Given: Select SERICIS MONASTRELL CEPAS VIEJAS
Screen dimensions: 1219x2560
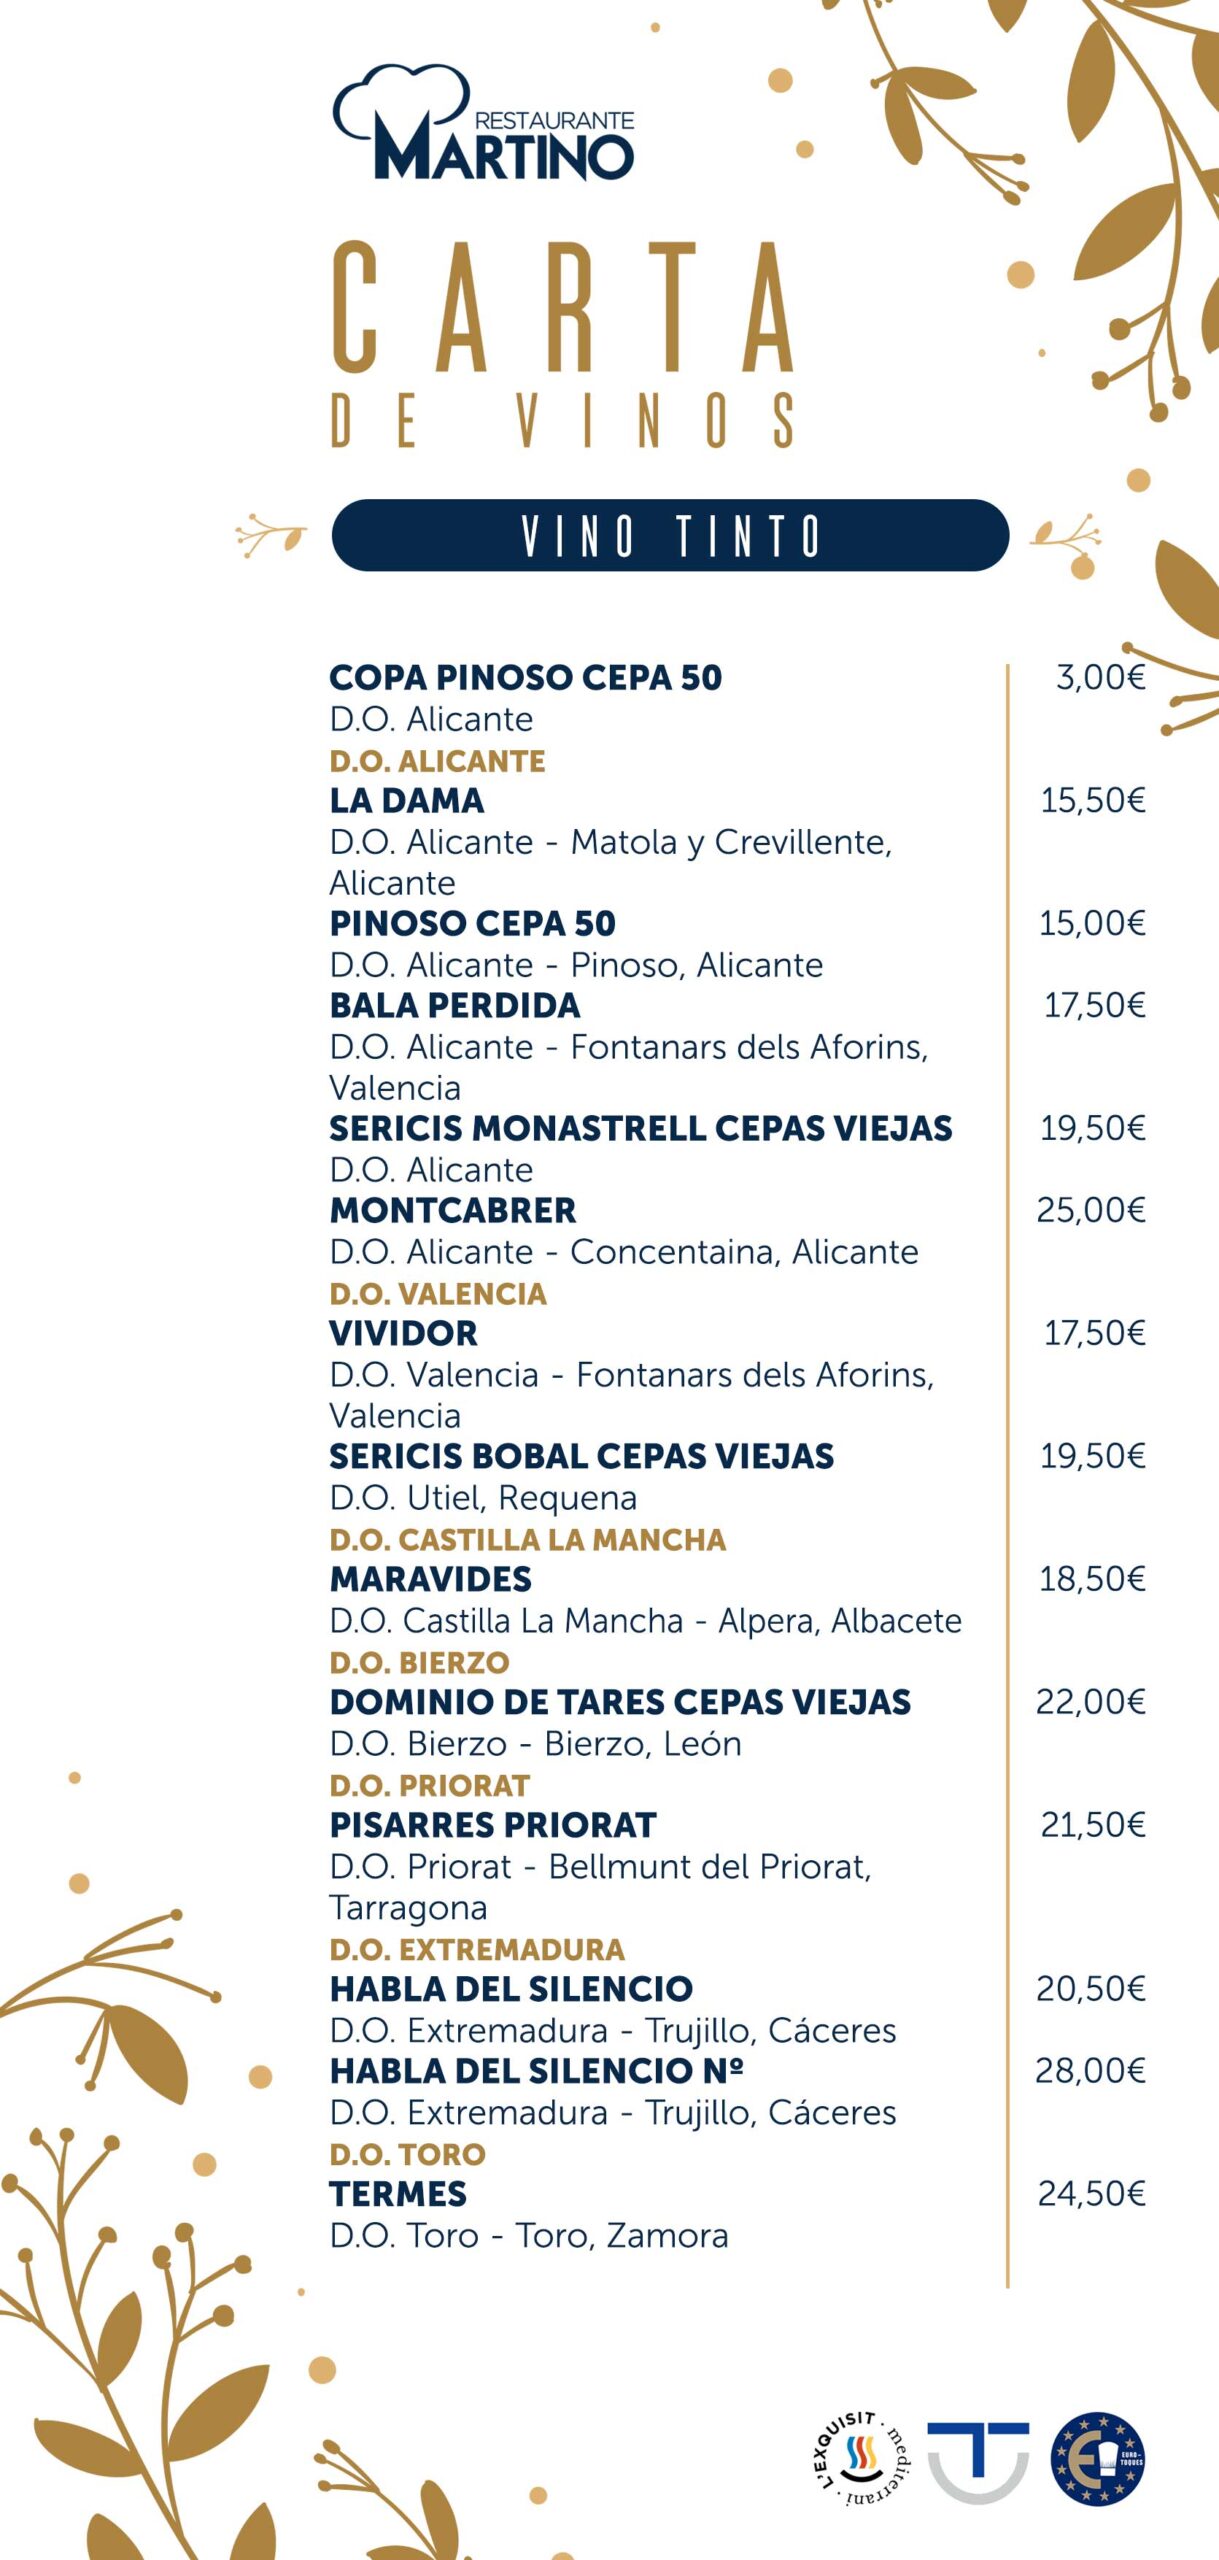Looking at the screenshot, I should coord(640,1129).
